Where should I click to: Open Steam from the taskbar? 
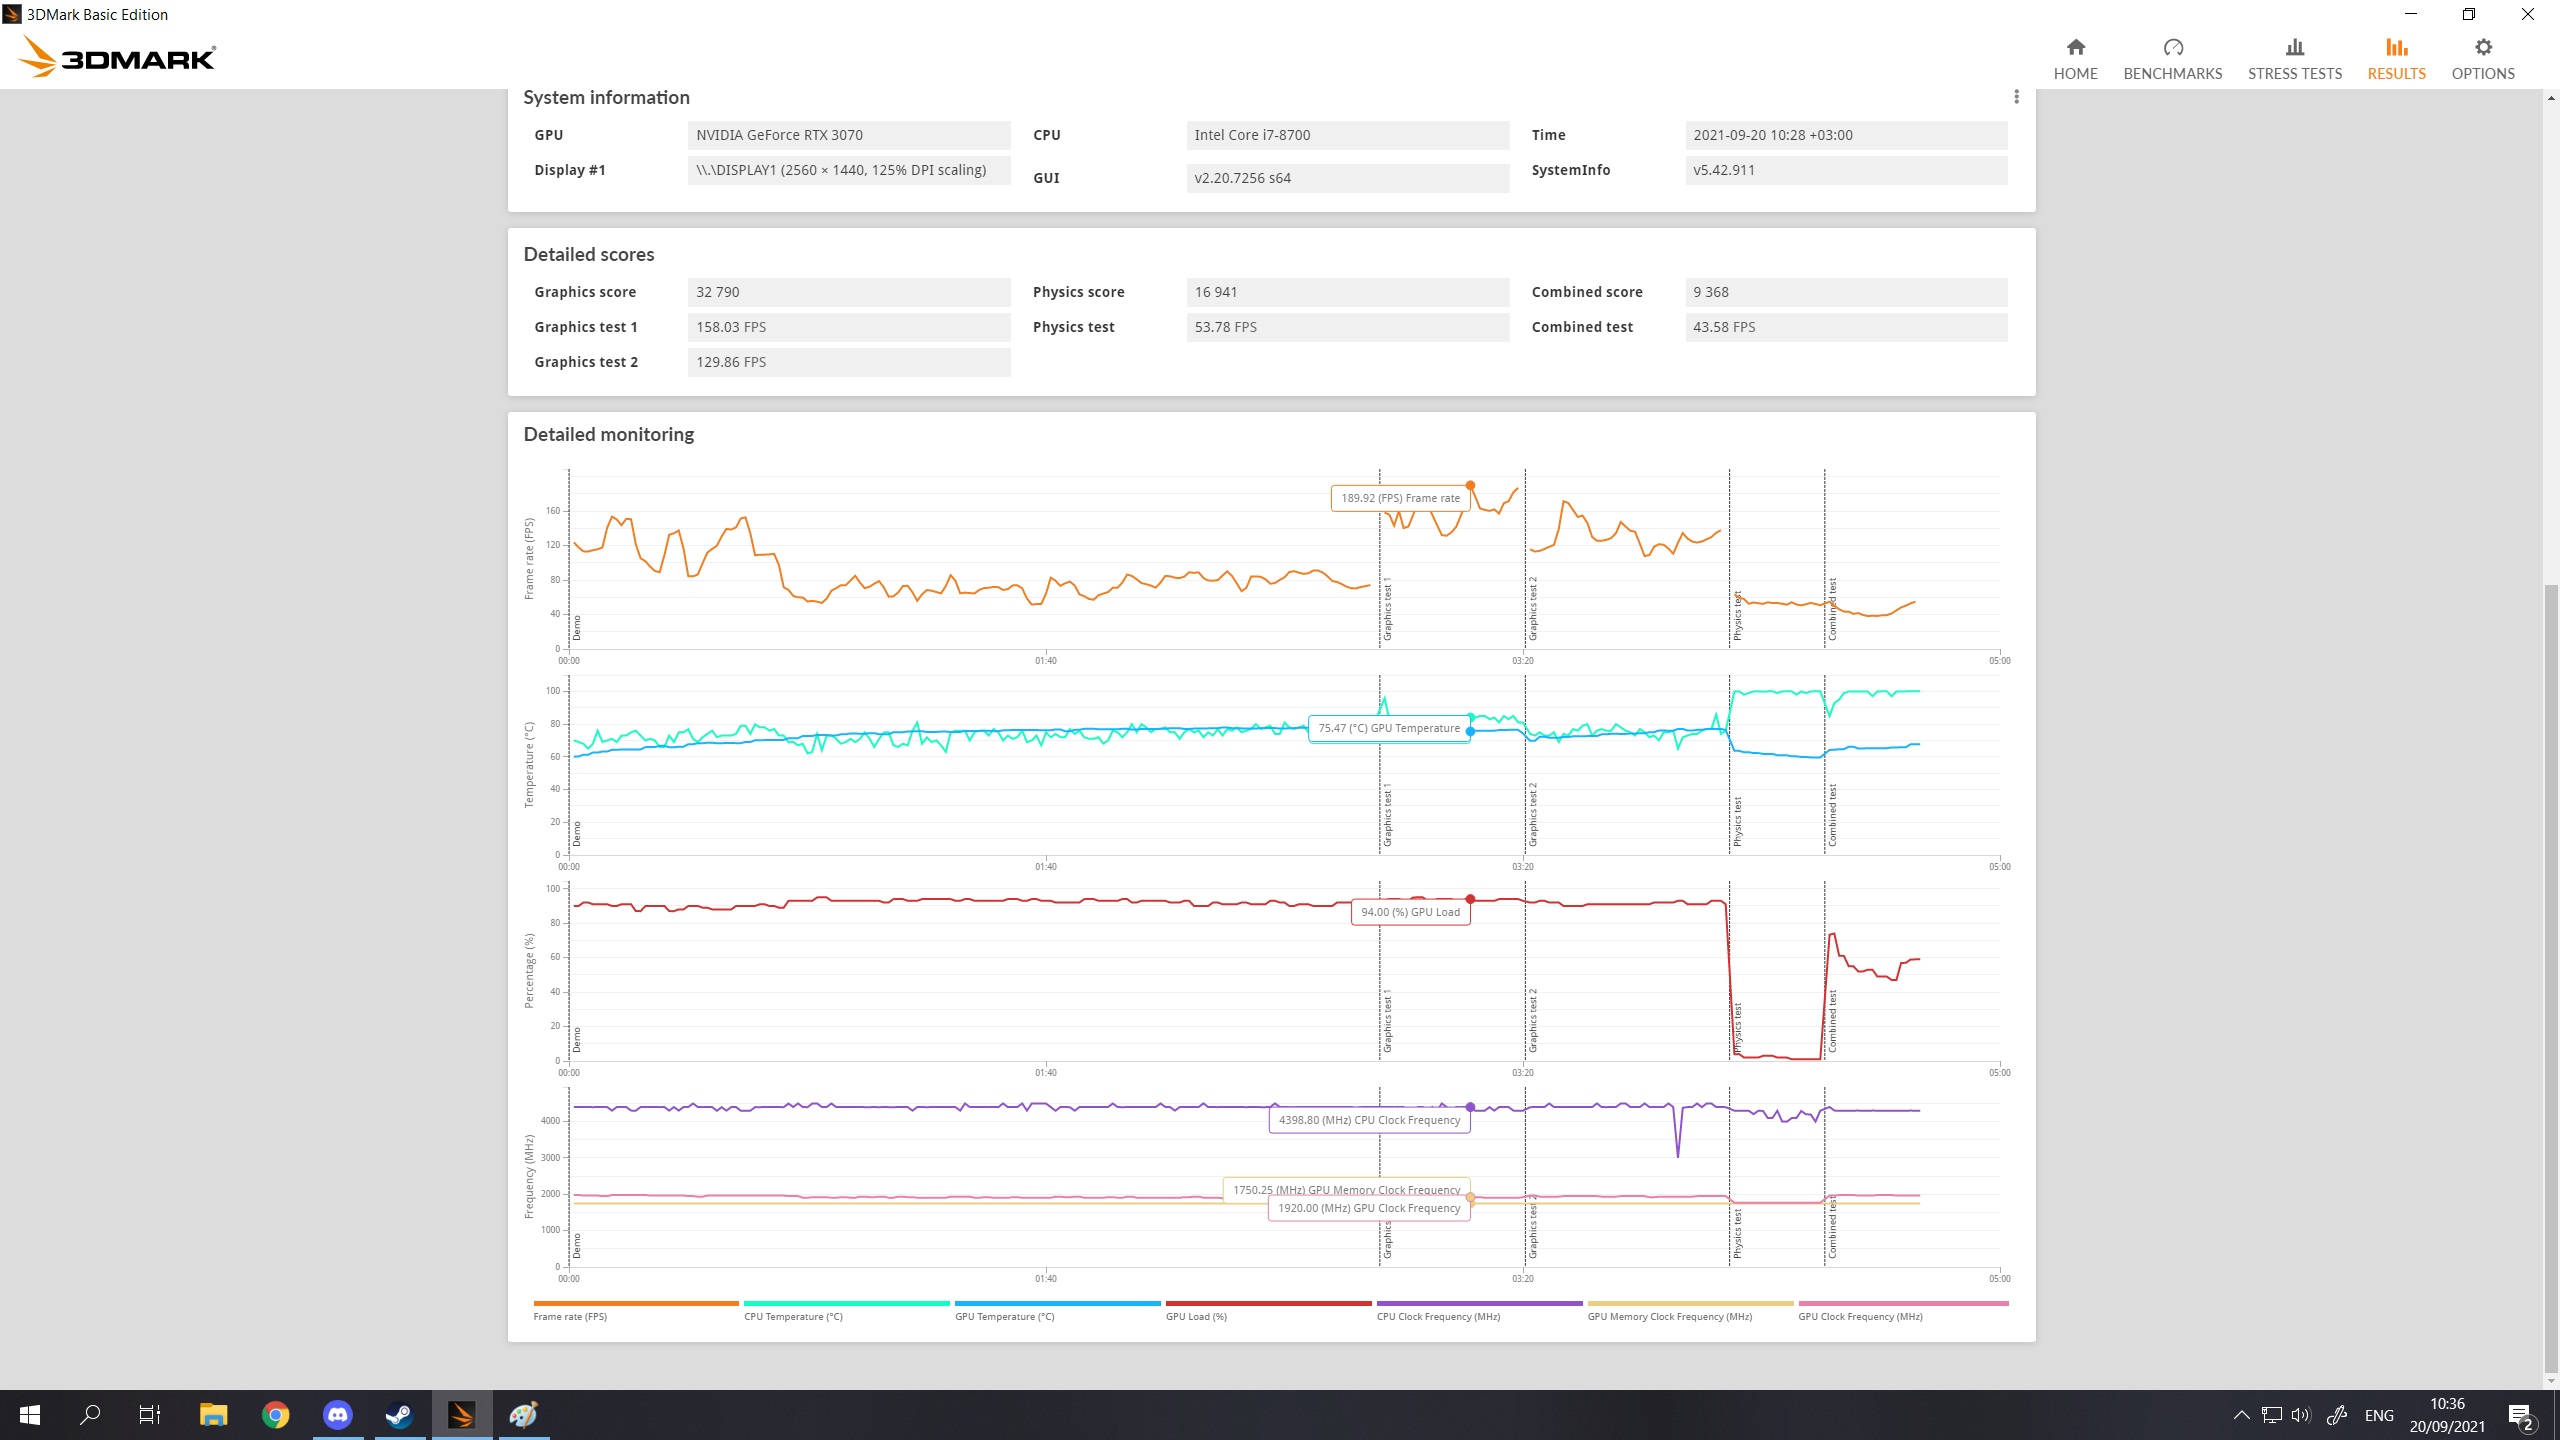coord(399,1415)
